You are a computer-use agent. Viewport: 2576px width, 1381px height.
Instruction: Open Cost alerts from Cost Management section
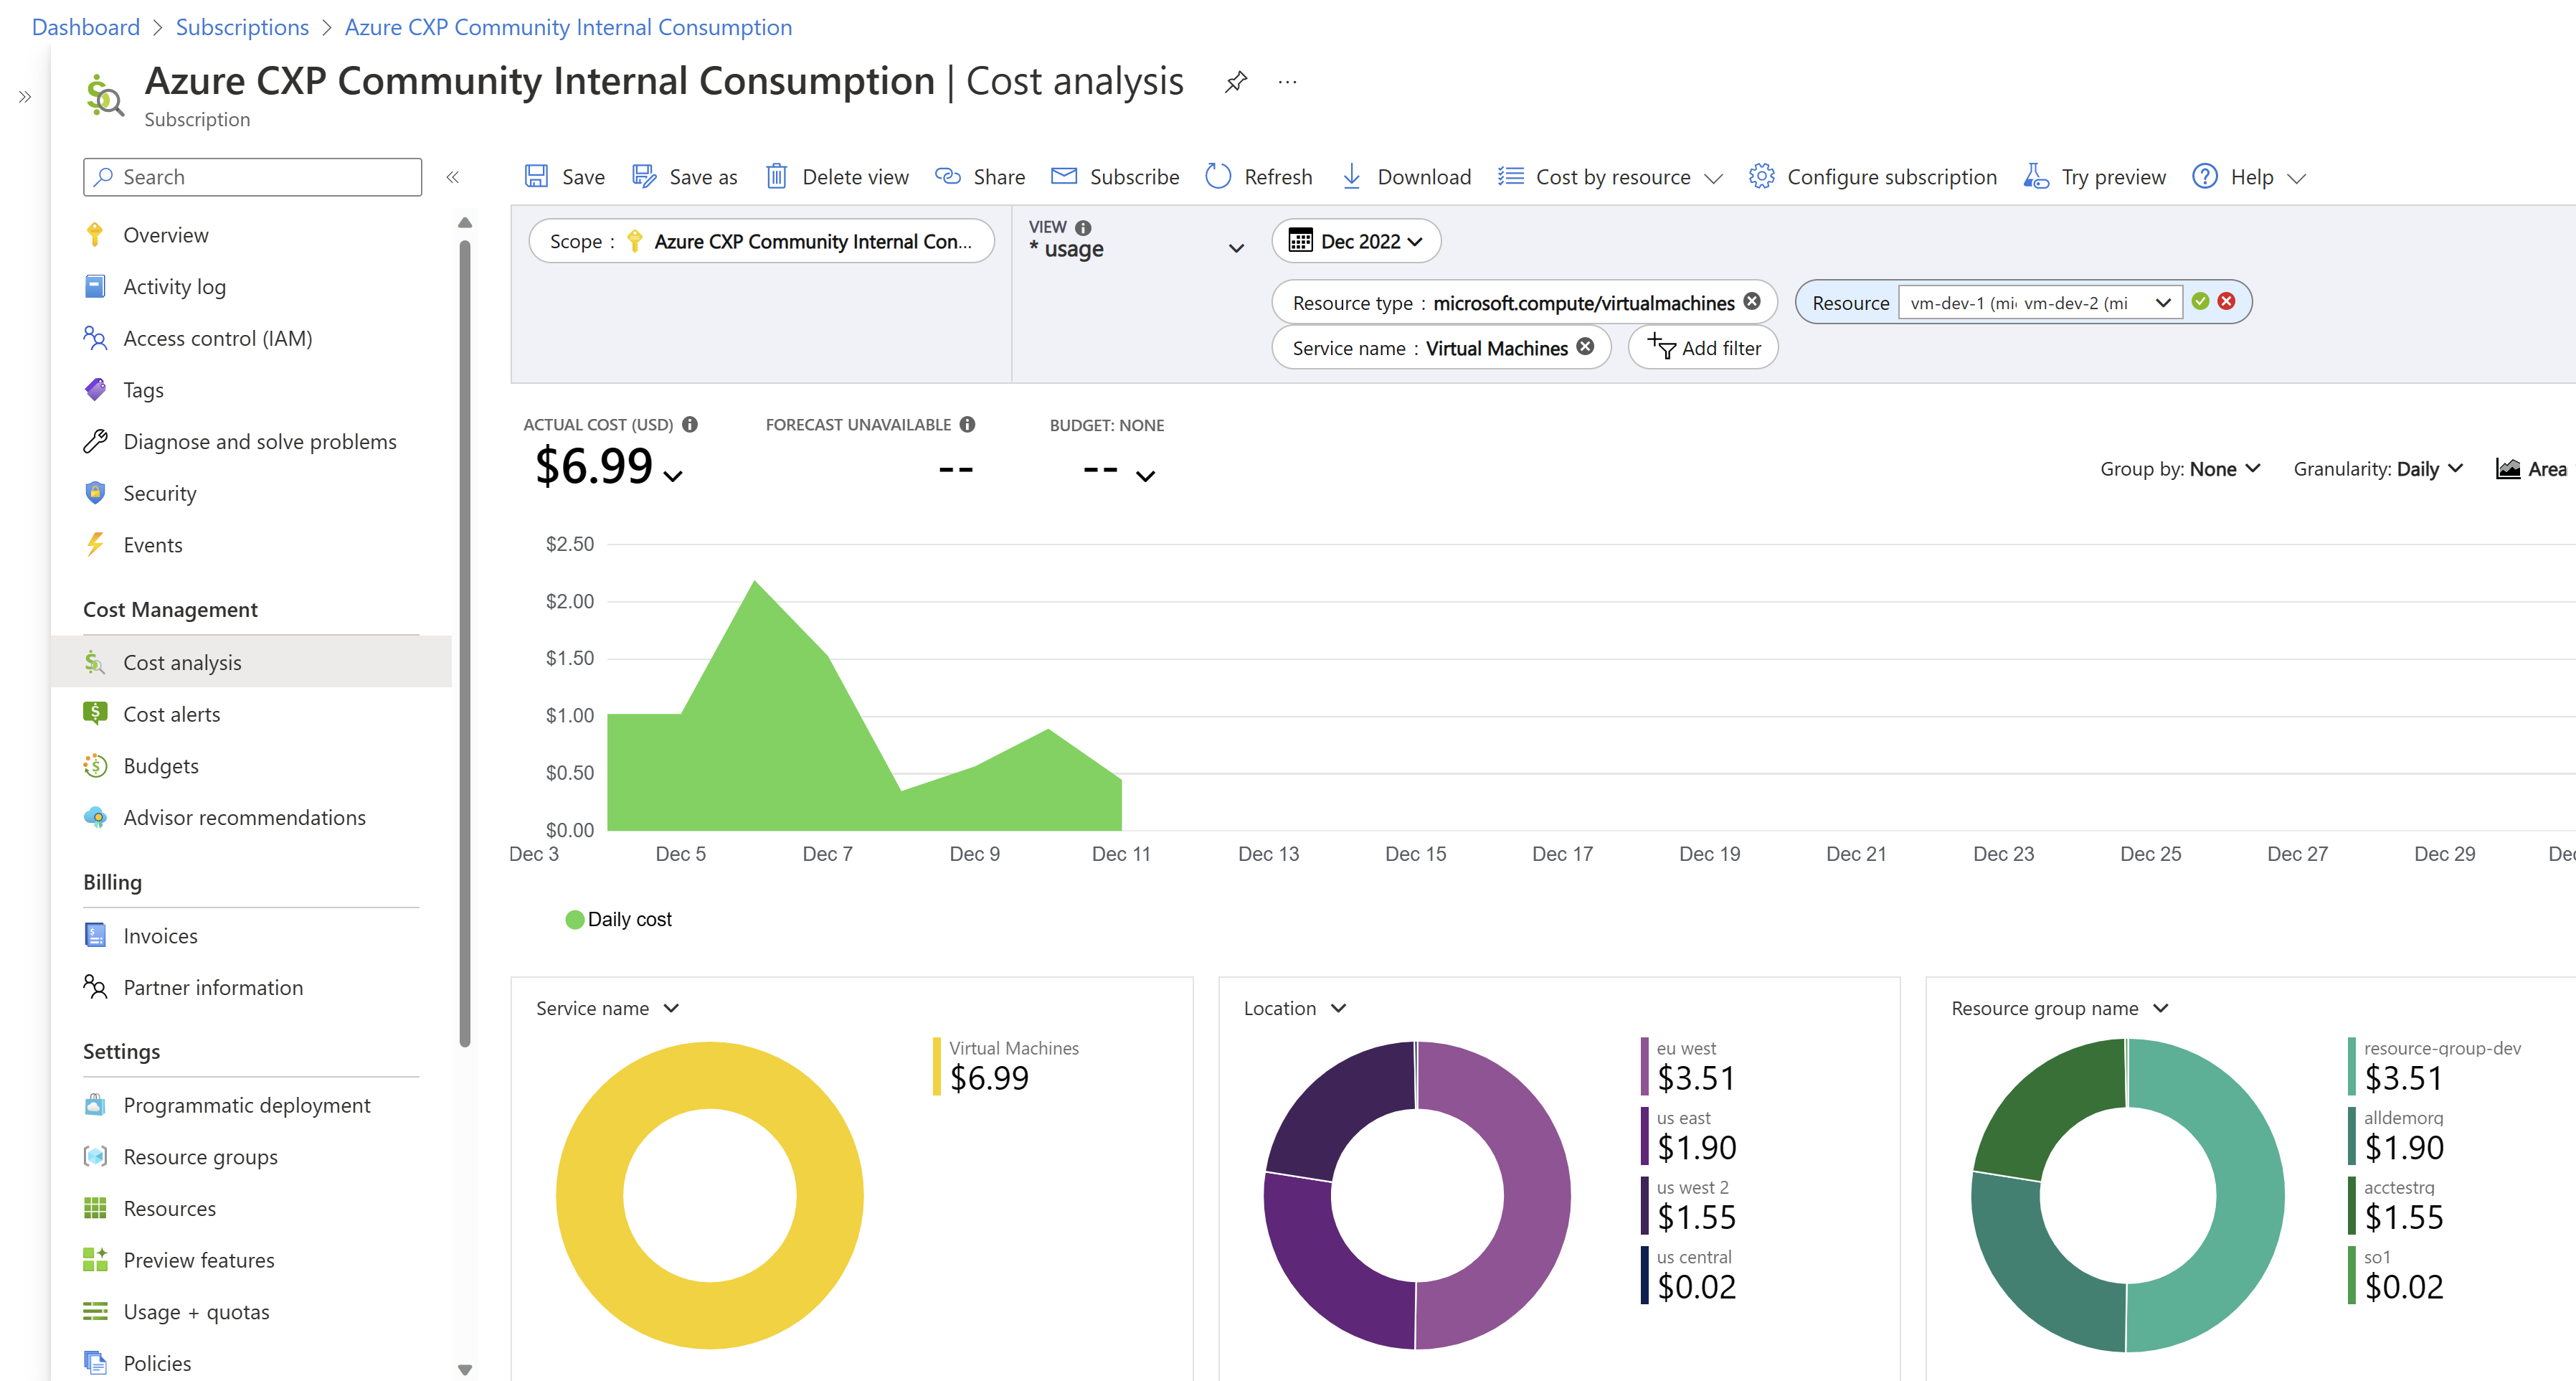[171, 713]
